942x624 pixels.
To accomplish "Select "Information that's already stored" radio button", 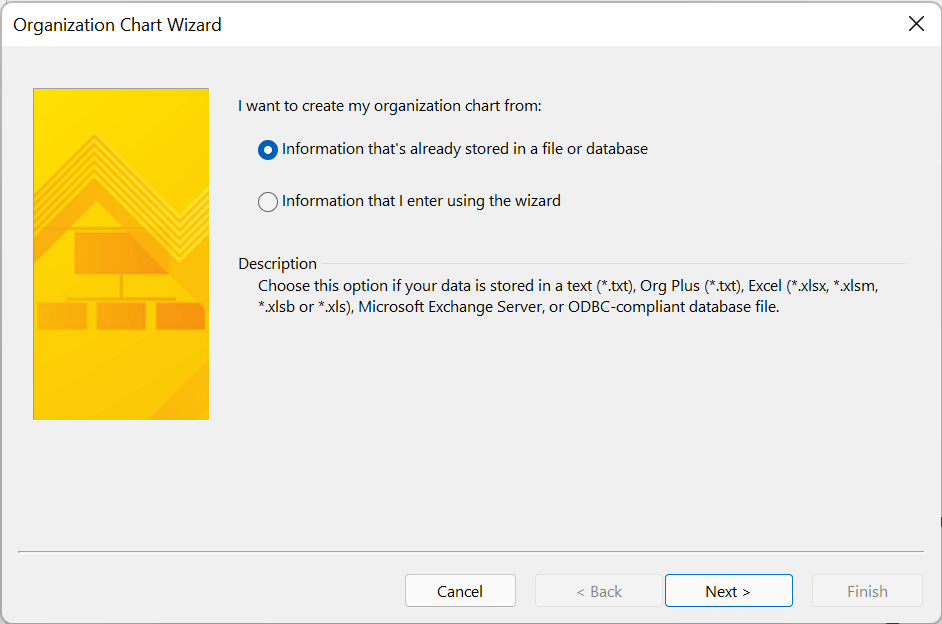I will (268, 149).
